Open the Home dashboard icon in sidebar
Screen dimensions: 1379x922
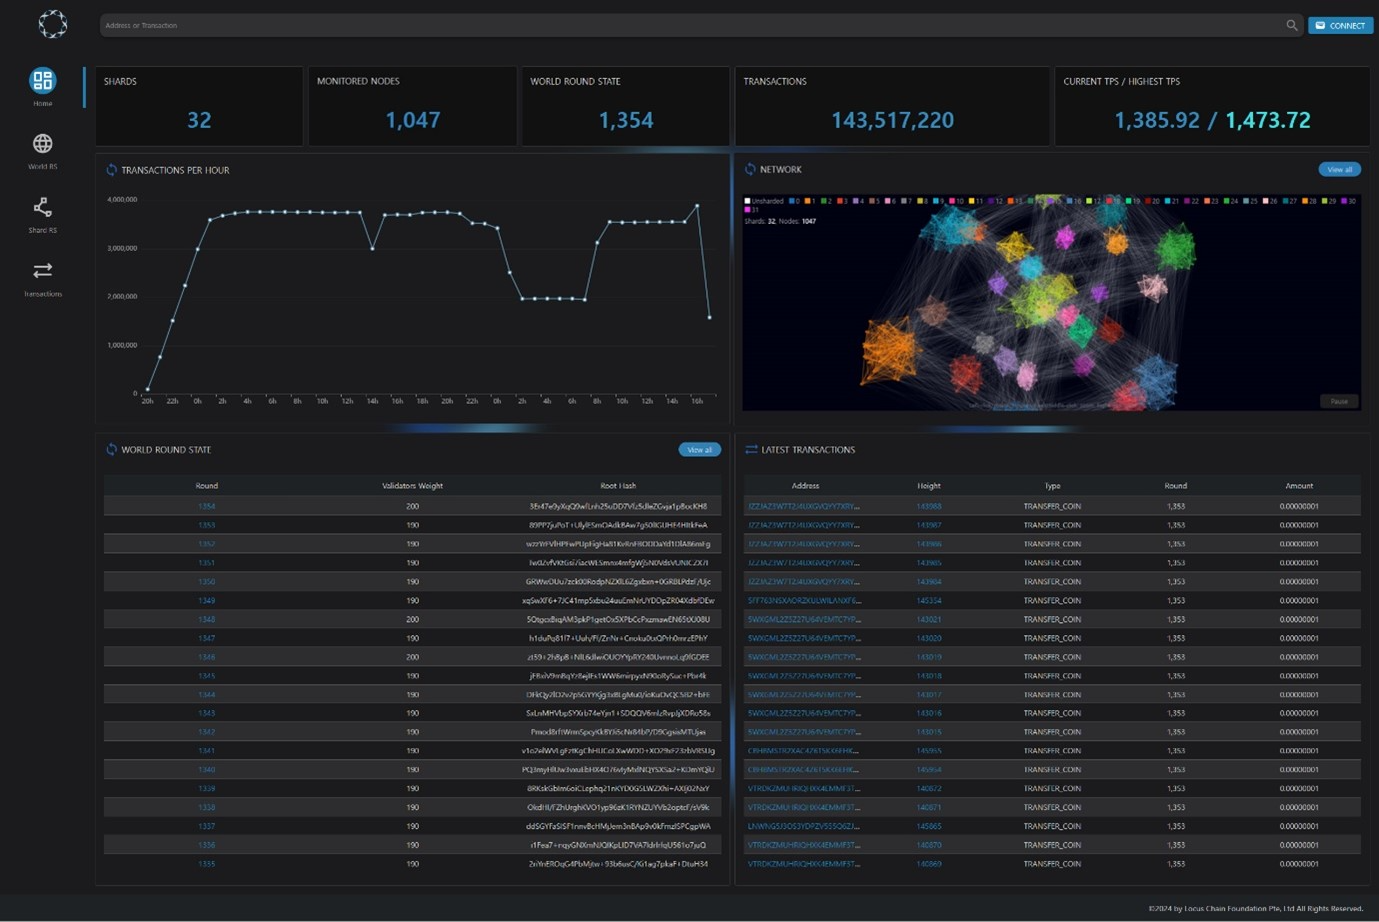coord(42,81)
